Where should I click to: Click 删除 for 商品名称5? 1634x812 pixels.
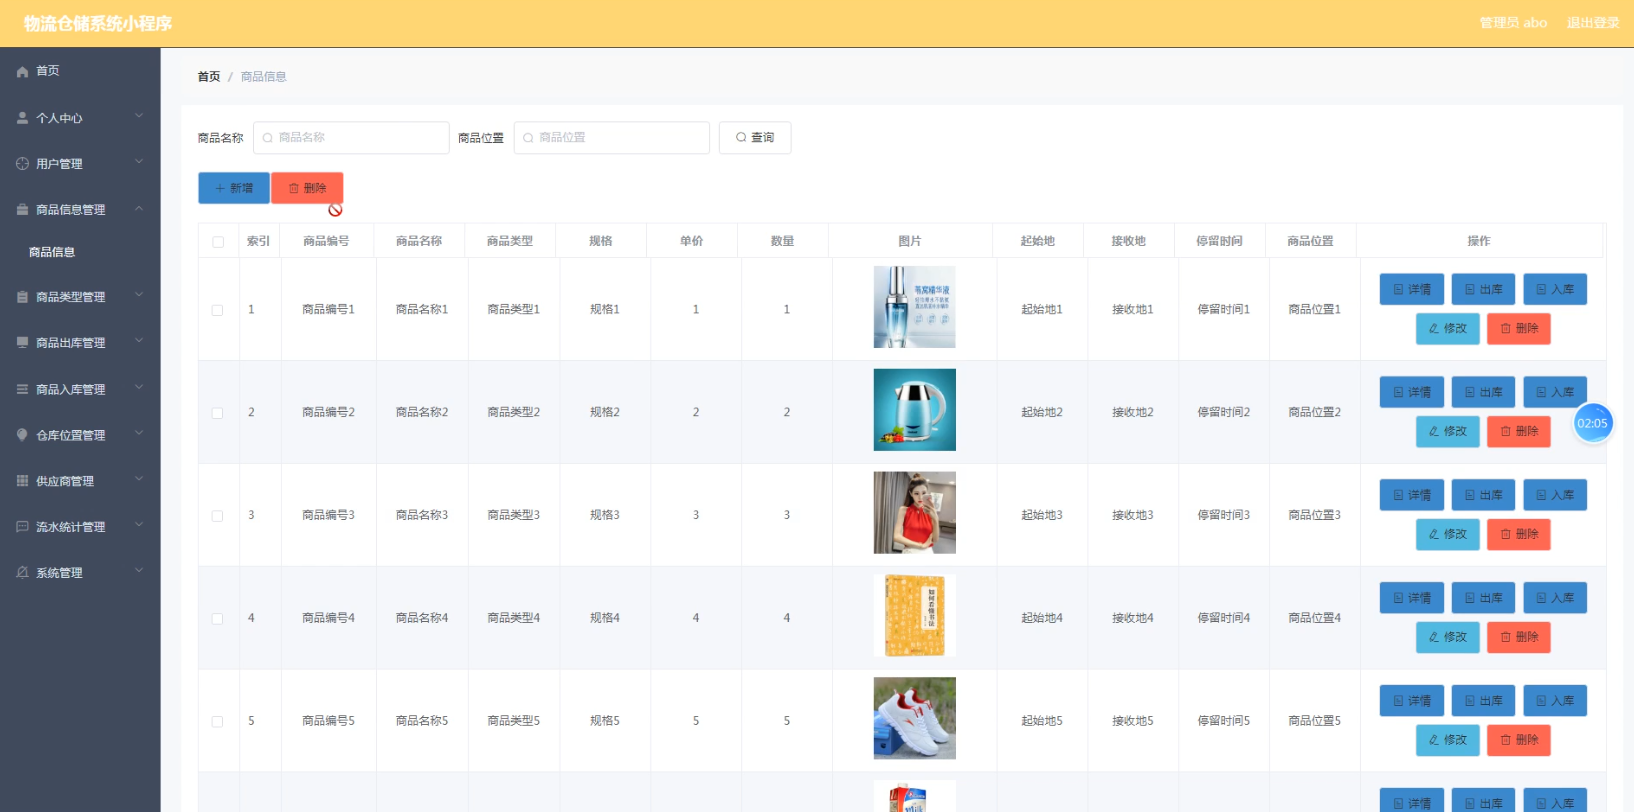click(1519, 740)
